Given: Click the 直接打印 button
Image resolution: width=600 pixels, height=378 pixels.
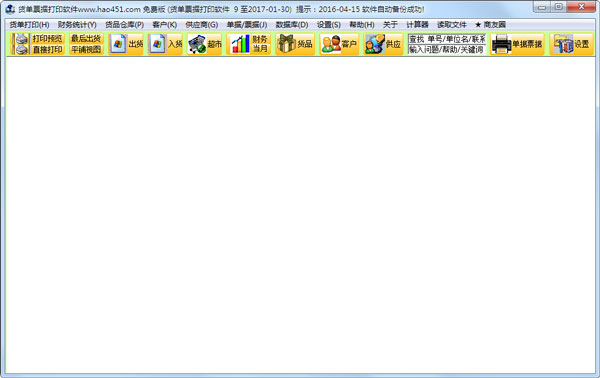Looking at the screenshot, I should point(47,50).
